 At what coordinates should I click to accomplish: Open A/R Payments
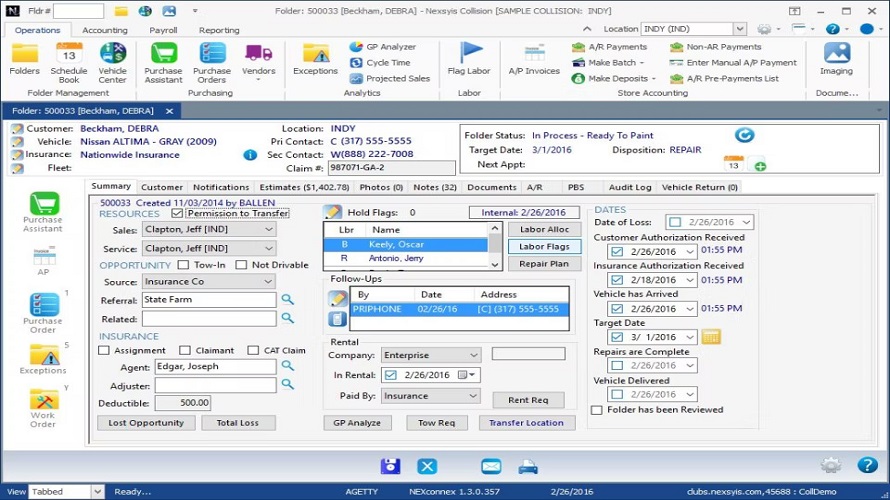[x=610, y=47]
